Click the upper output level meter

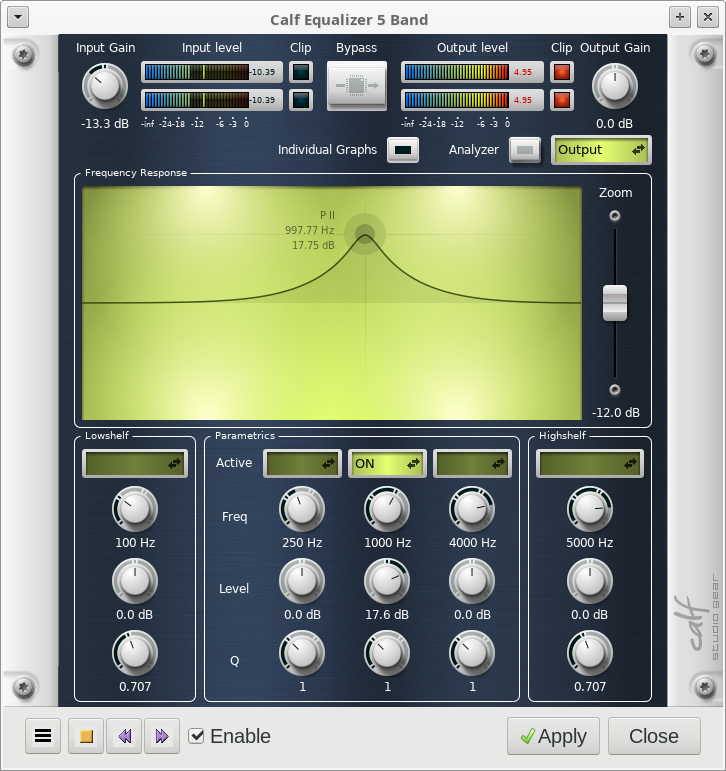pyautogui.click(x=472, y=72)
